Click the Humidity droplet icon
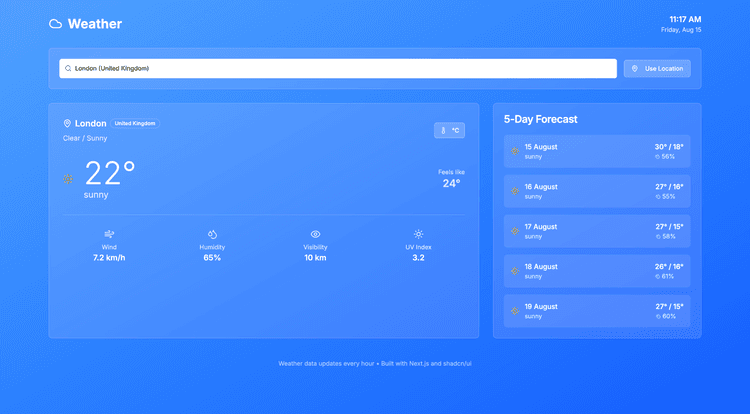This screenshot has width=750, height=414. pyautogui.click(x=212, y=234)
